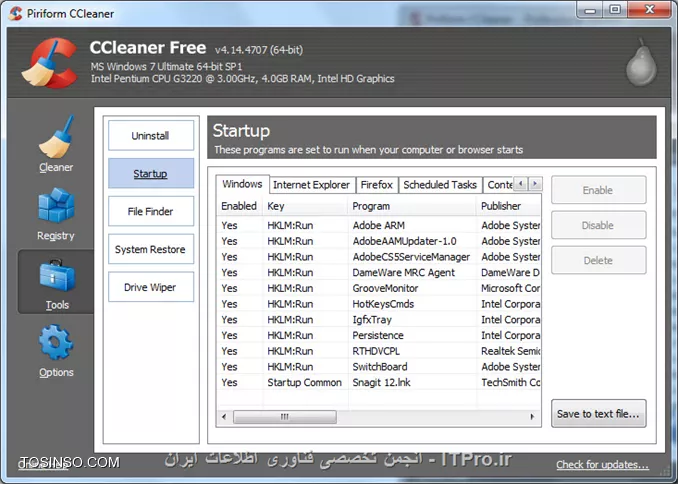
Task: Sort by the Program column header
Action: coord(412,206)
